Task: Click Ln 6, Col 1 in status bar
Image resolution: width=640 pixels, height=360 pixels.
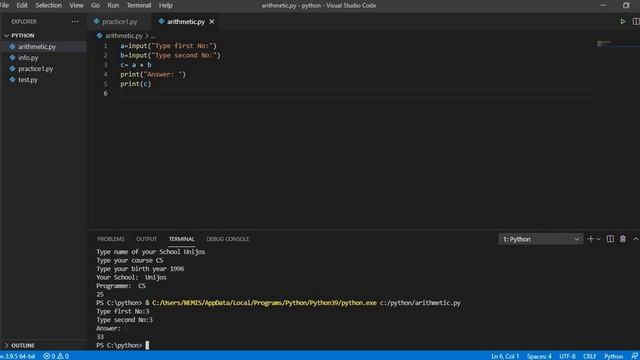Action: coord(505,356)
